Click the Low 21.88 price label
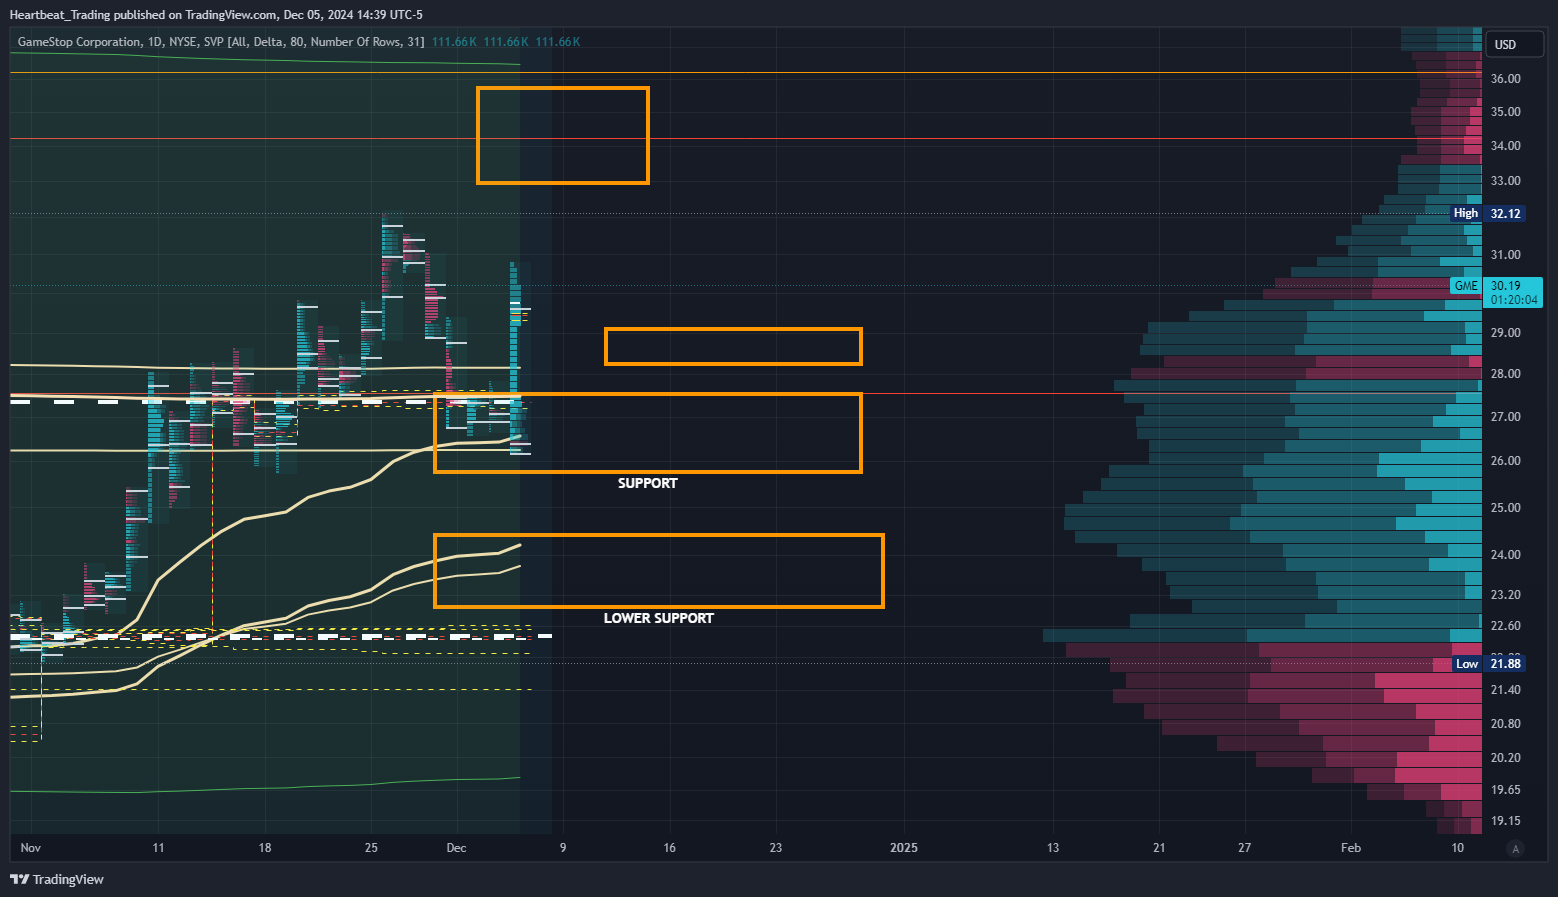The image size is (1558, 897). tap(1488, 664)
